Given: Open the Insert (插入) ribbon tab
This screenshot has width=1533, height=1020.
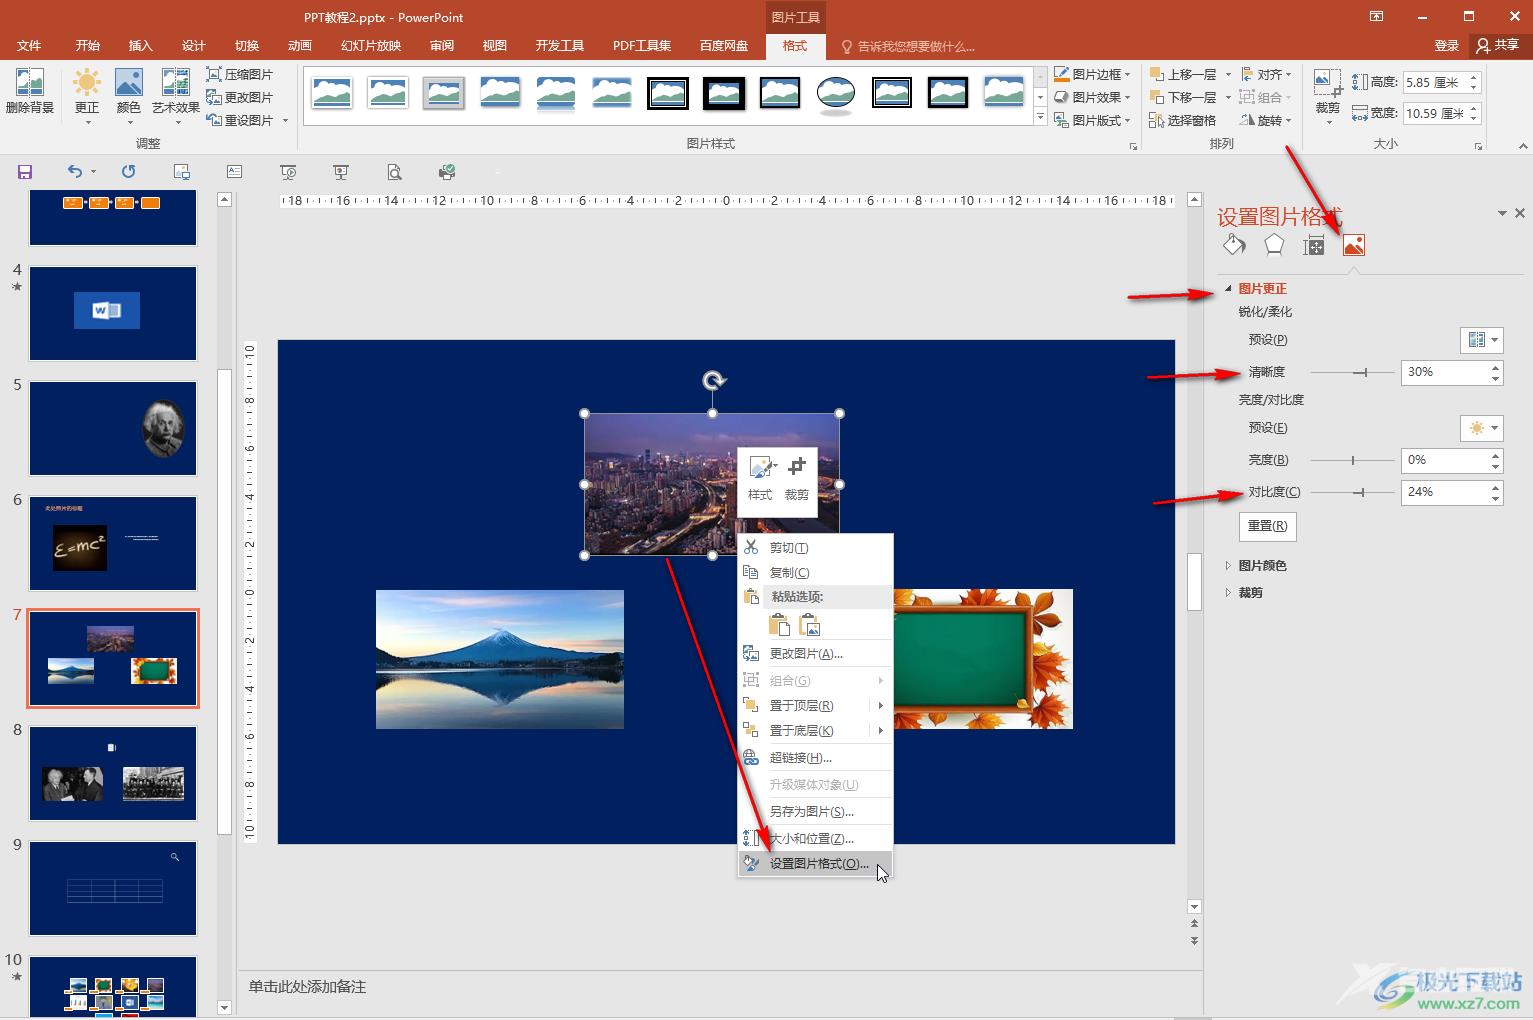Looking at the screenshot, I should pyautogui.click(x=141, y=45).
